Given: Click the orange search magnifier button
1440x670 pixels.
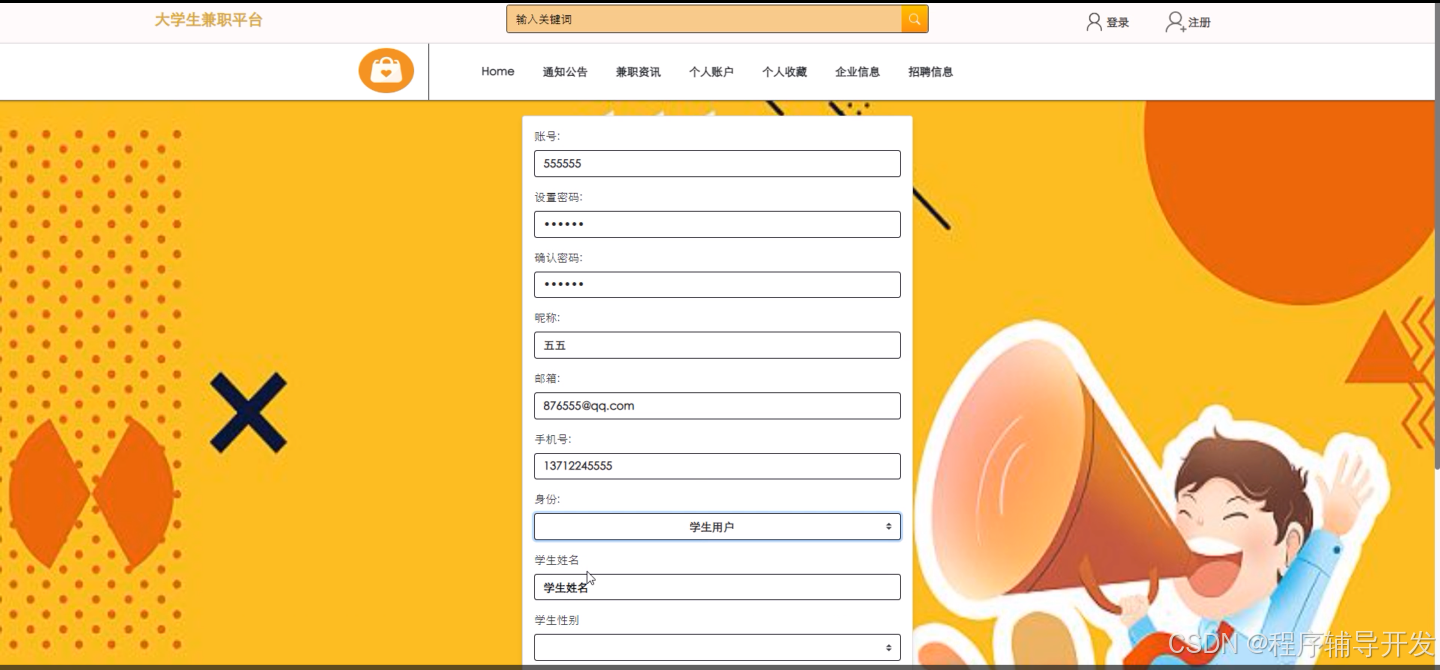Looking at the screenshot, I should (x=914, y=19).
